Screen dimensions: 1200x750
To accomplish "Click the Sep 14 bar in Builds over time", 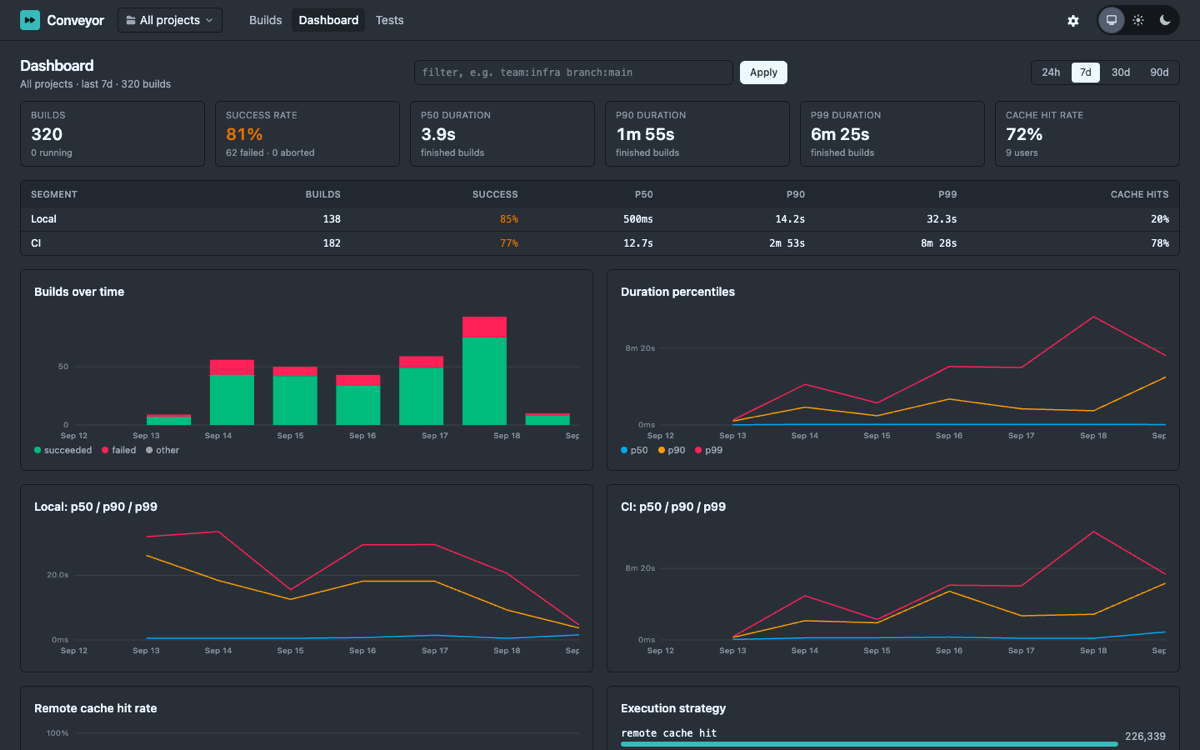I will coord(232,392).
